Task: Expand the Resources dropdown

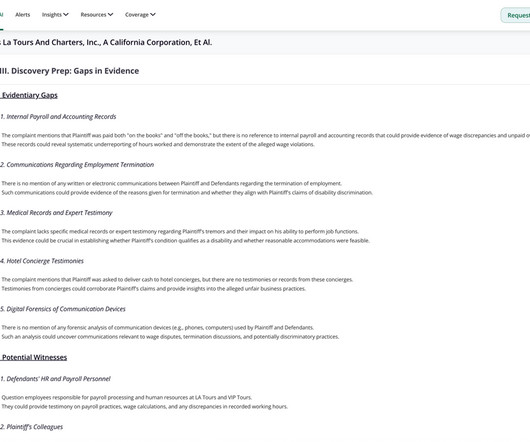Action: (97, 15)
